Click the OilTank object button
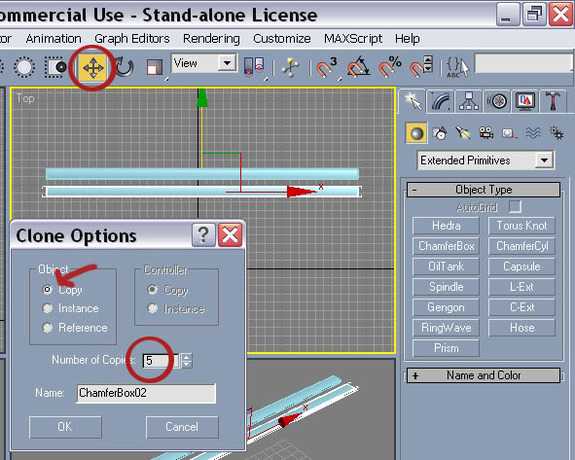 pos(446,267)
